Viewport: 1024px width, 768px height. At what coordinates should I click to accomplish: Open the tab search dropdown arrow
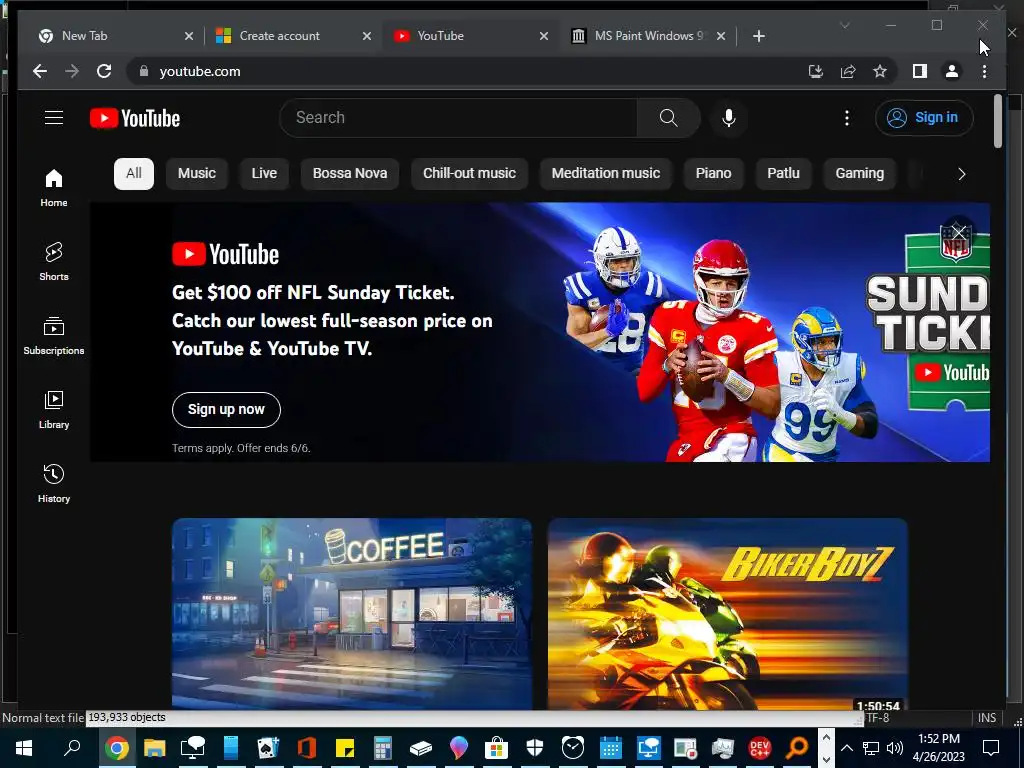point(844,25)
